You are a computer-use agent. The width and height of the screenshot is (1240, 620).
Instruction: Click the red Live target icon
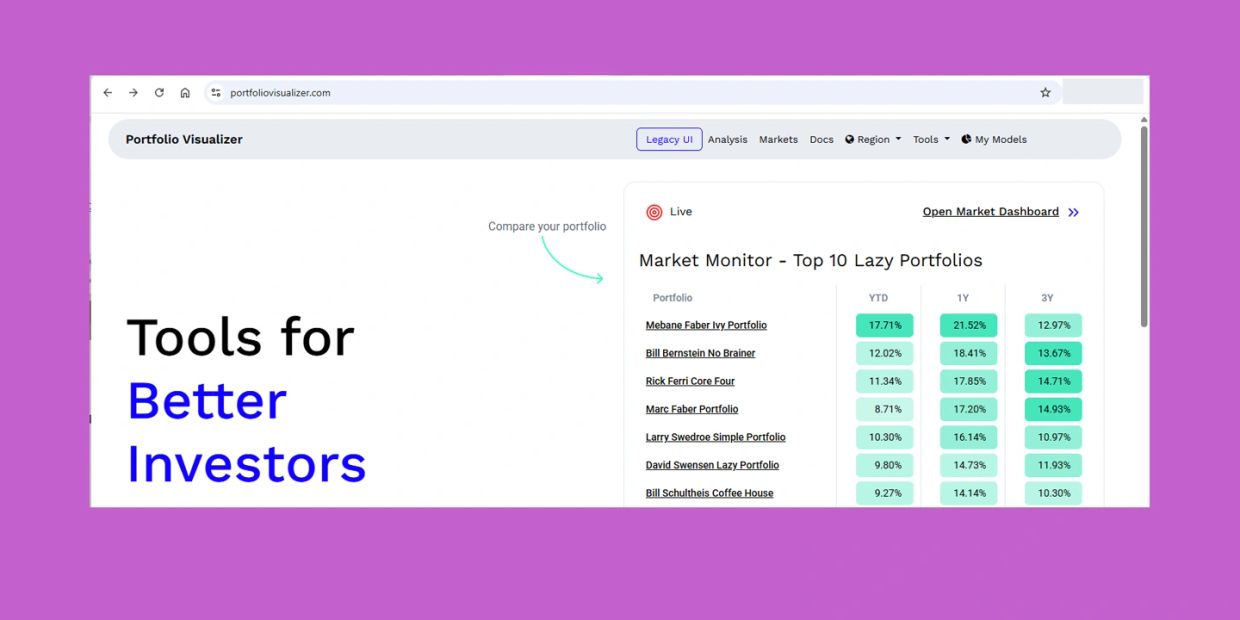(x=654, y=212)
